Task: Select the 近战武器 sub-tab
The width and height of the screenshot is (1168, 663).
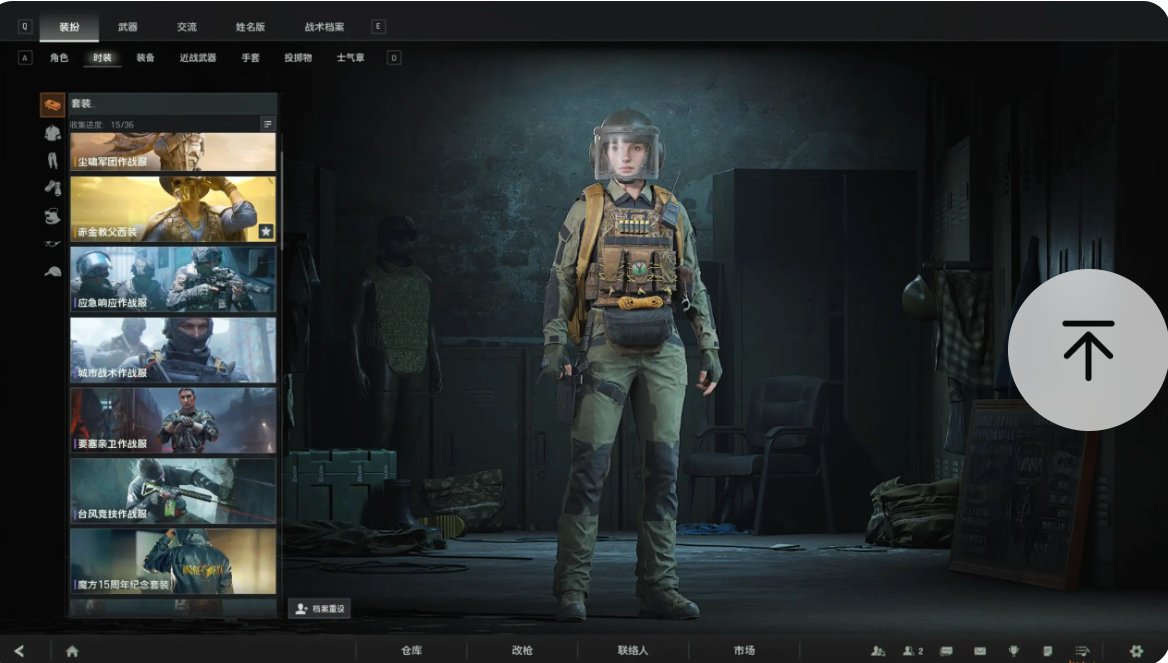Action: point(197,57)
